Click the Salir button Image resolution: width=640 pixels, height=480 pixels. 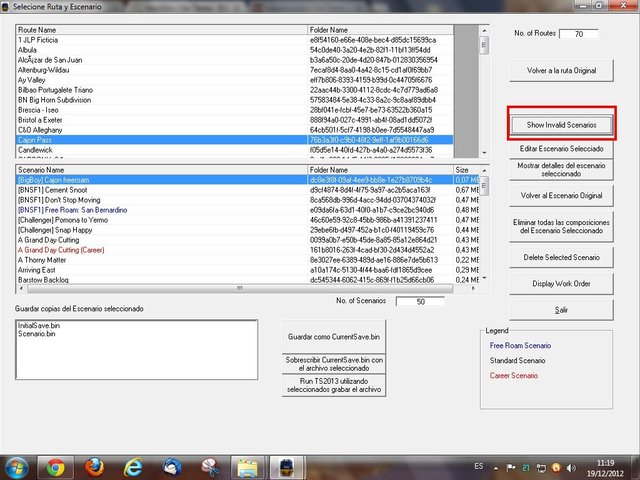561,311
